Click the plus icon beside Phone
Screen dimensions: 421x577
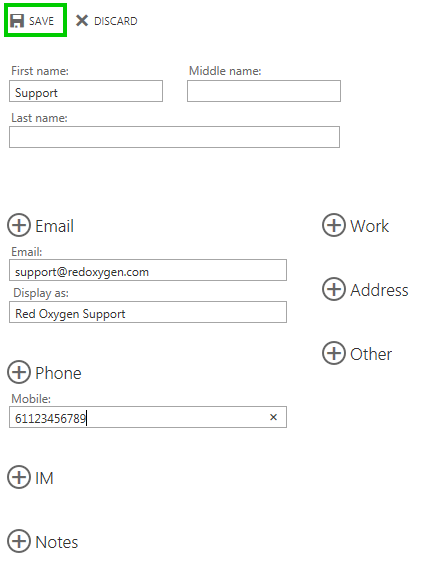click(x=19, y=372)
